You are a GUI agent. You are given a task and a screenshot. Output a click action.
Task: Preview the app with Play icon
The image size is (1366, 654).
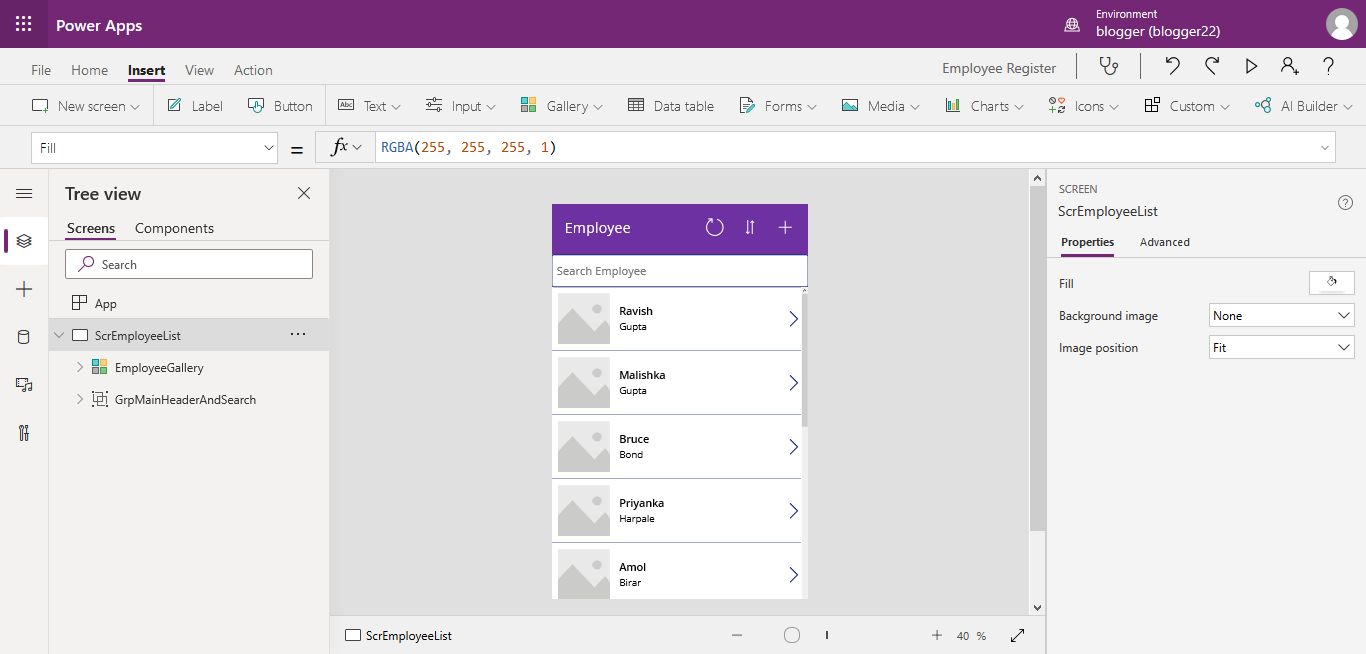point(1251,66)
